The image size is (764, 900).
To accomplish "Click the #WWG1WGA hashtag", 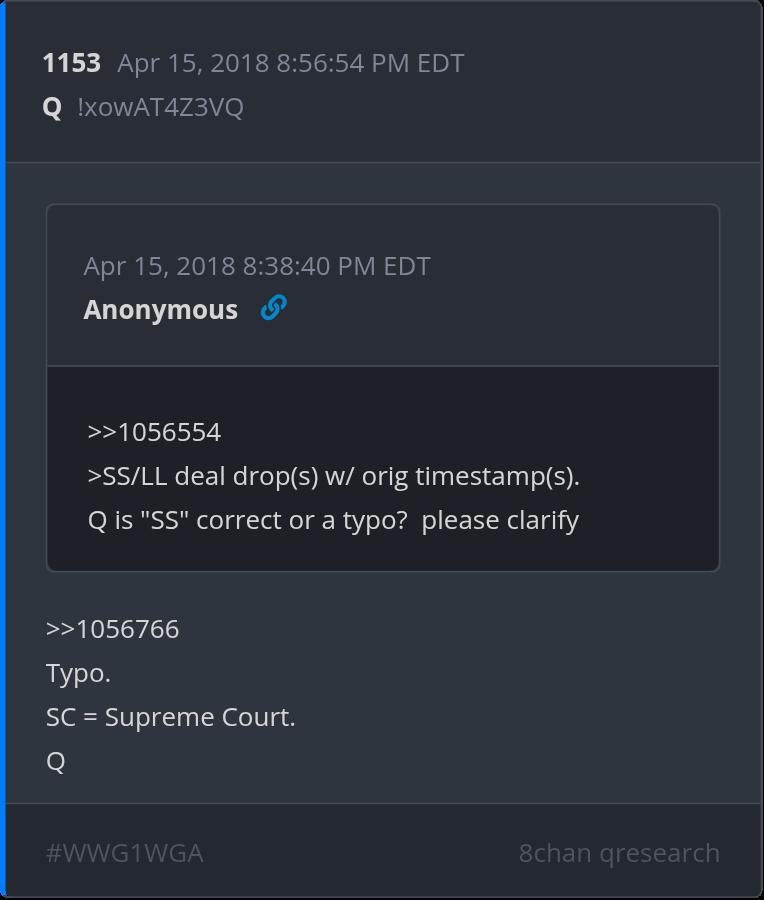I will pos(124,853).
